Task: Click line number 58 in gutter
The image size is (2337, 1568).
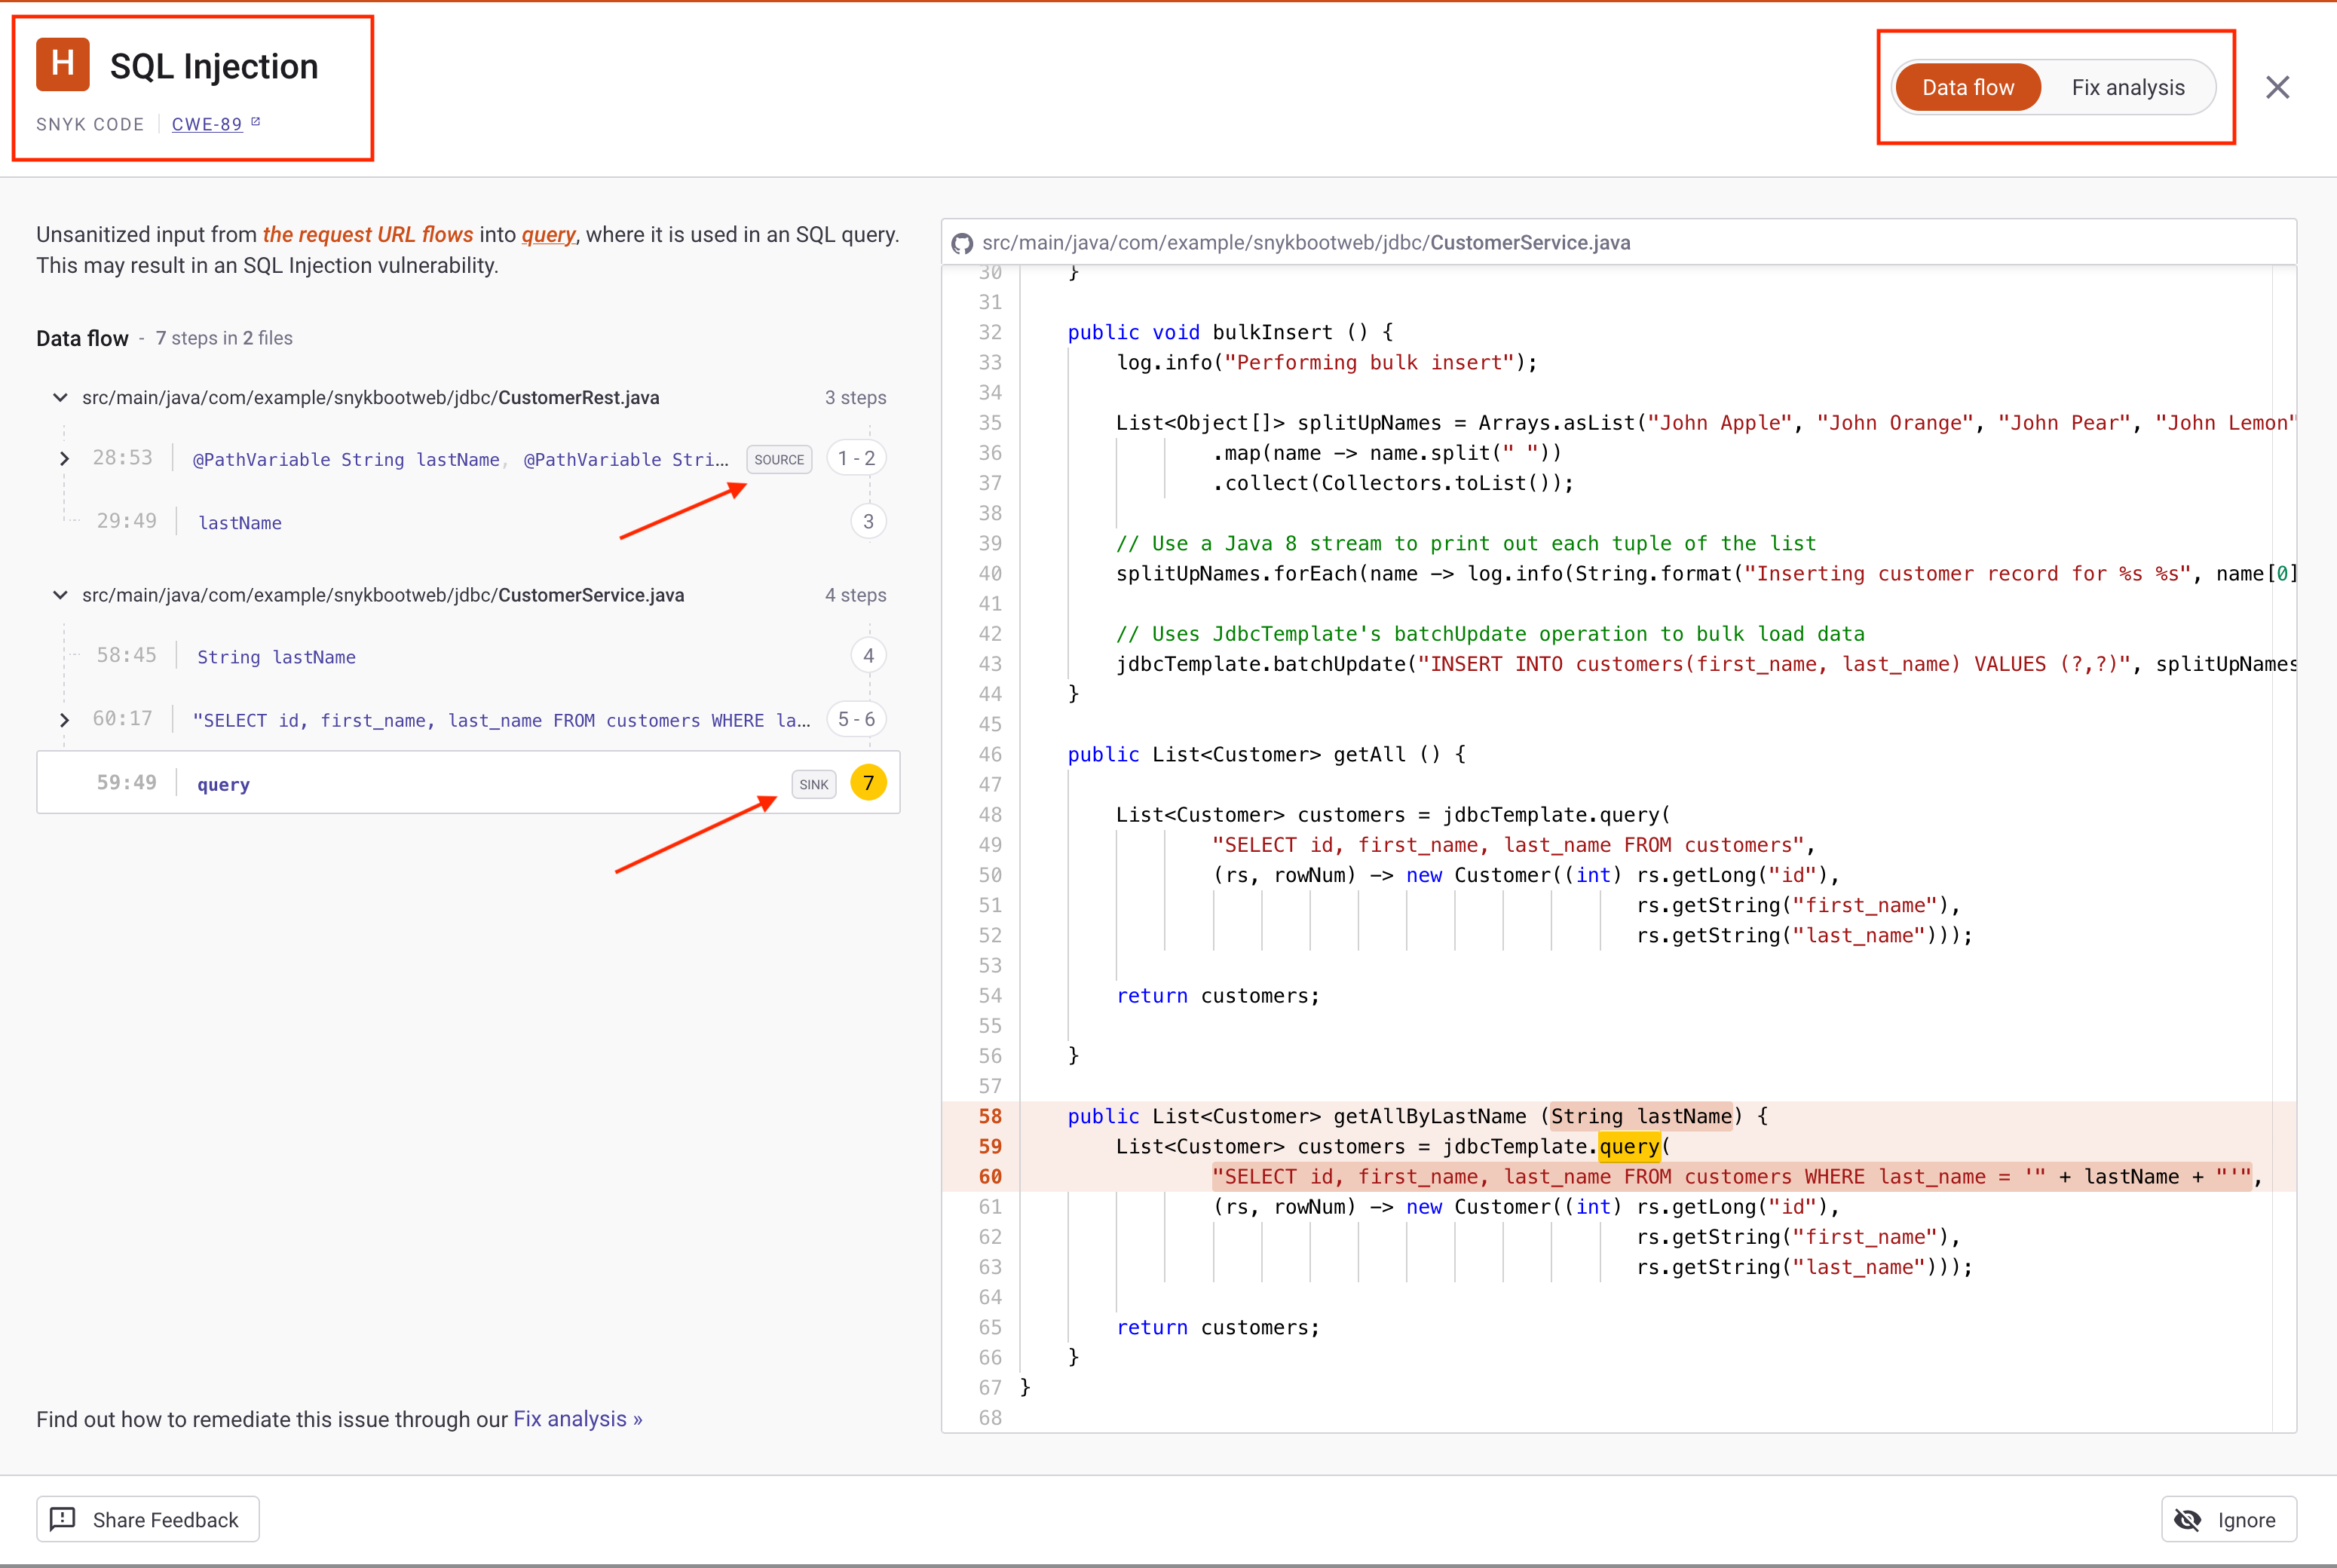Action: click(x=990, y=1116)
